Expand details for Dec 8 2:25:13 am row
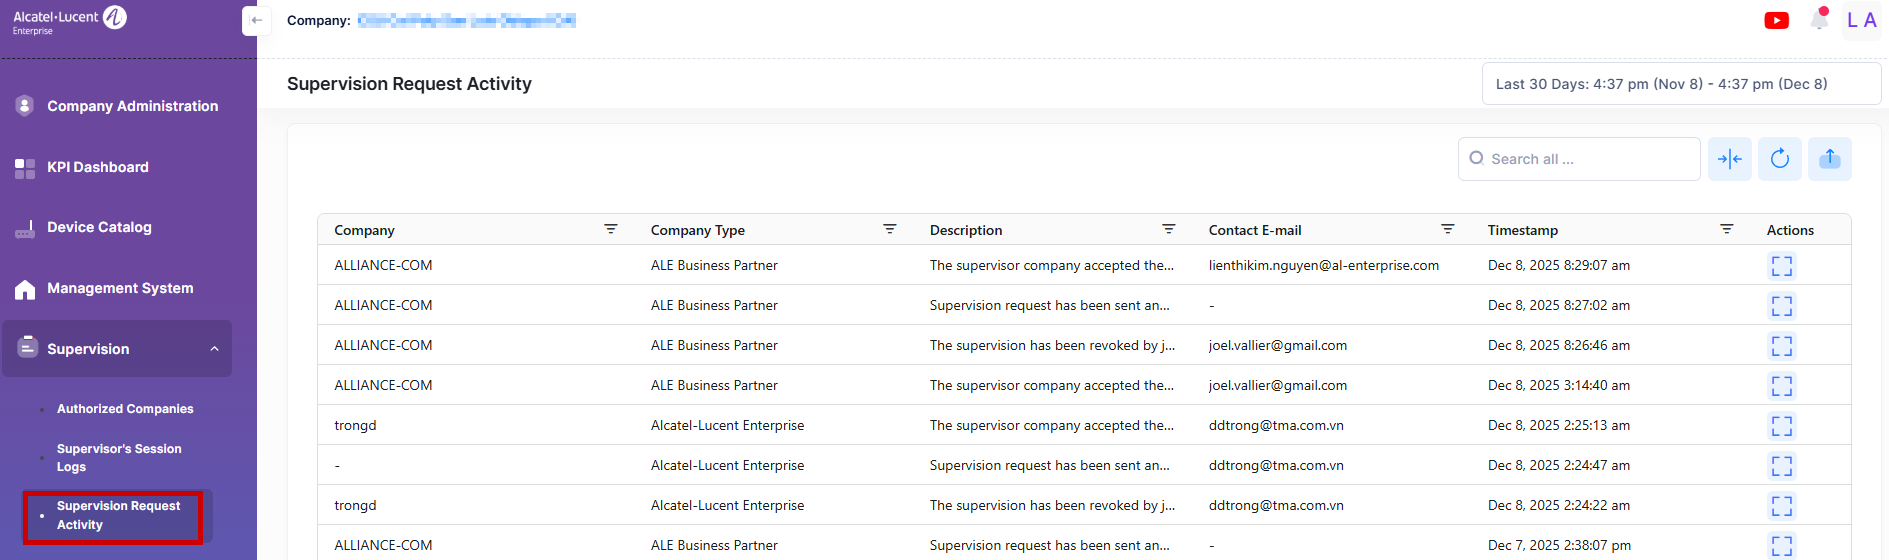This screenshot has height=560, width=1889. tap(1781, 426)
